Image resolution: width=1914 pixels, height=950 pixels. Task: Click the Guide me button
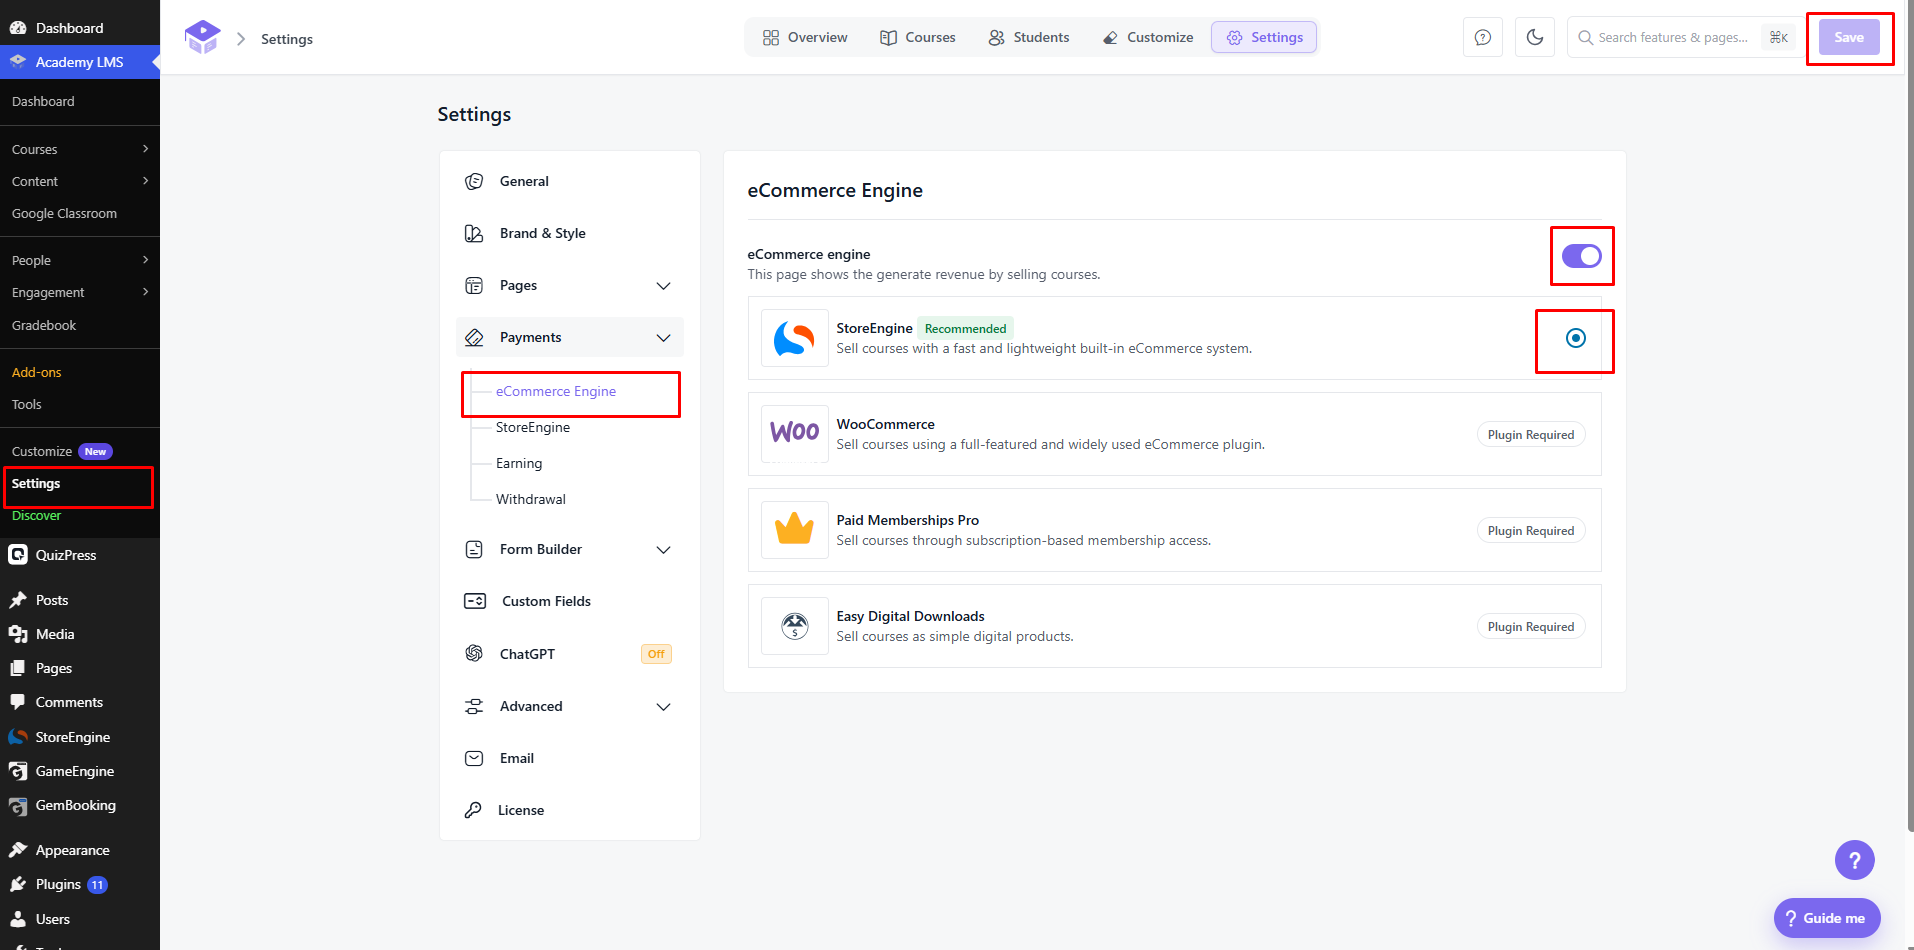[1827, 918]
